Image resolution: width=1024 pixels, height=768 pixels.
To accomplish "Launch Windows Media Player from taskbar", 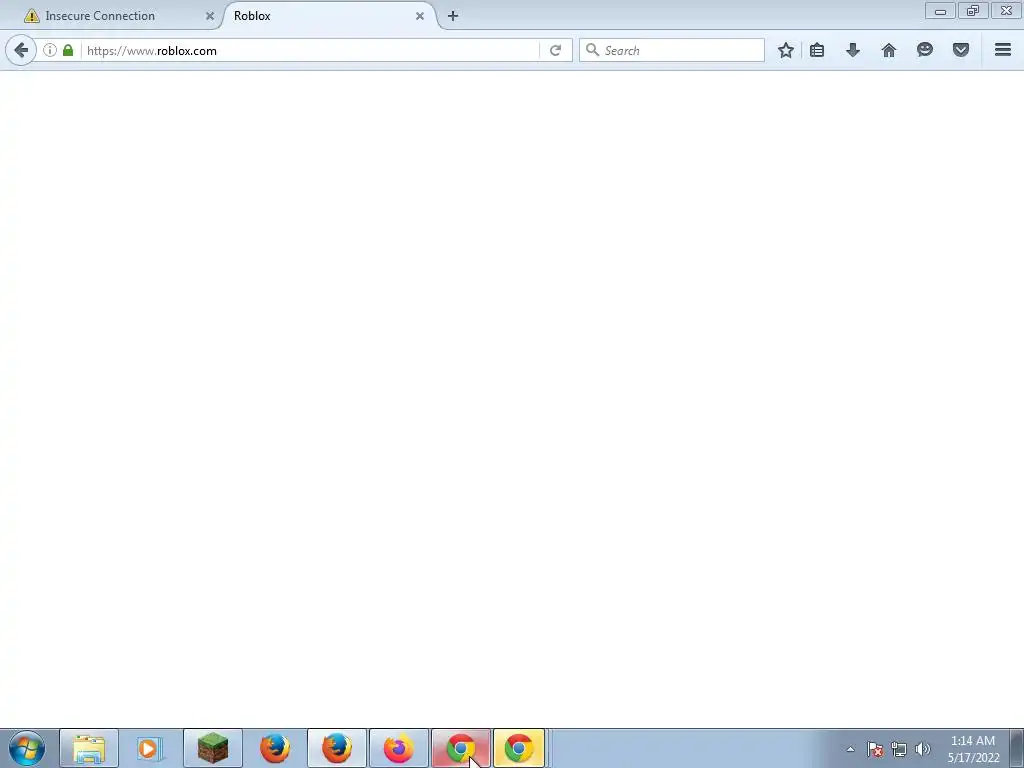I will point(150,748).
